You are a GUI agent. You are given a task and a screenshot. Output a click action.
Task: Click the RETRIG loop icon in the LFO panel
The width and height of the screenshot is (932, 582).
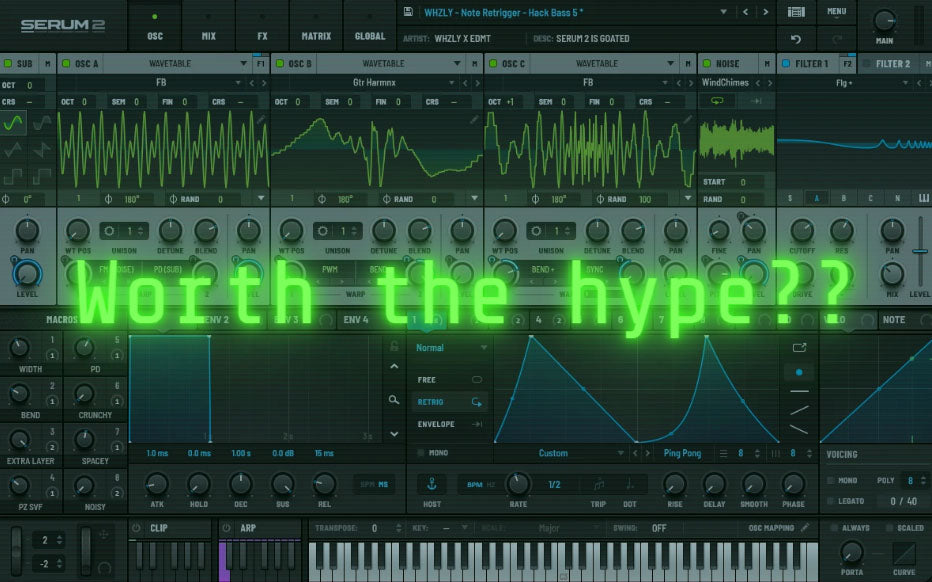point(477,402)
